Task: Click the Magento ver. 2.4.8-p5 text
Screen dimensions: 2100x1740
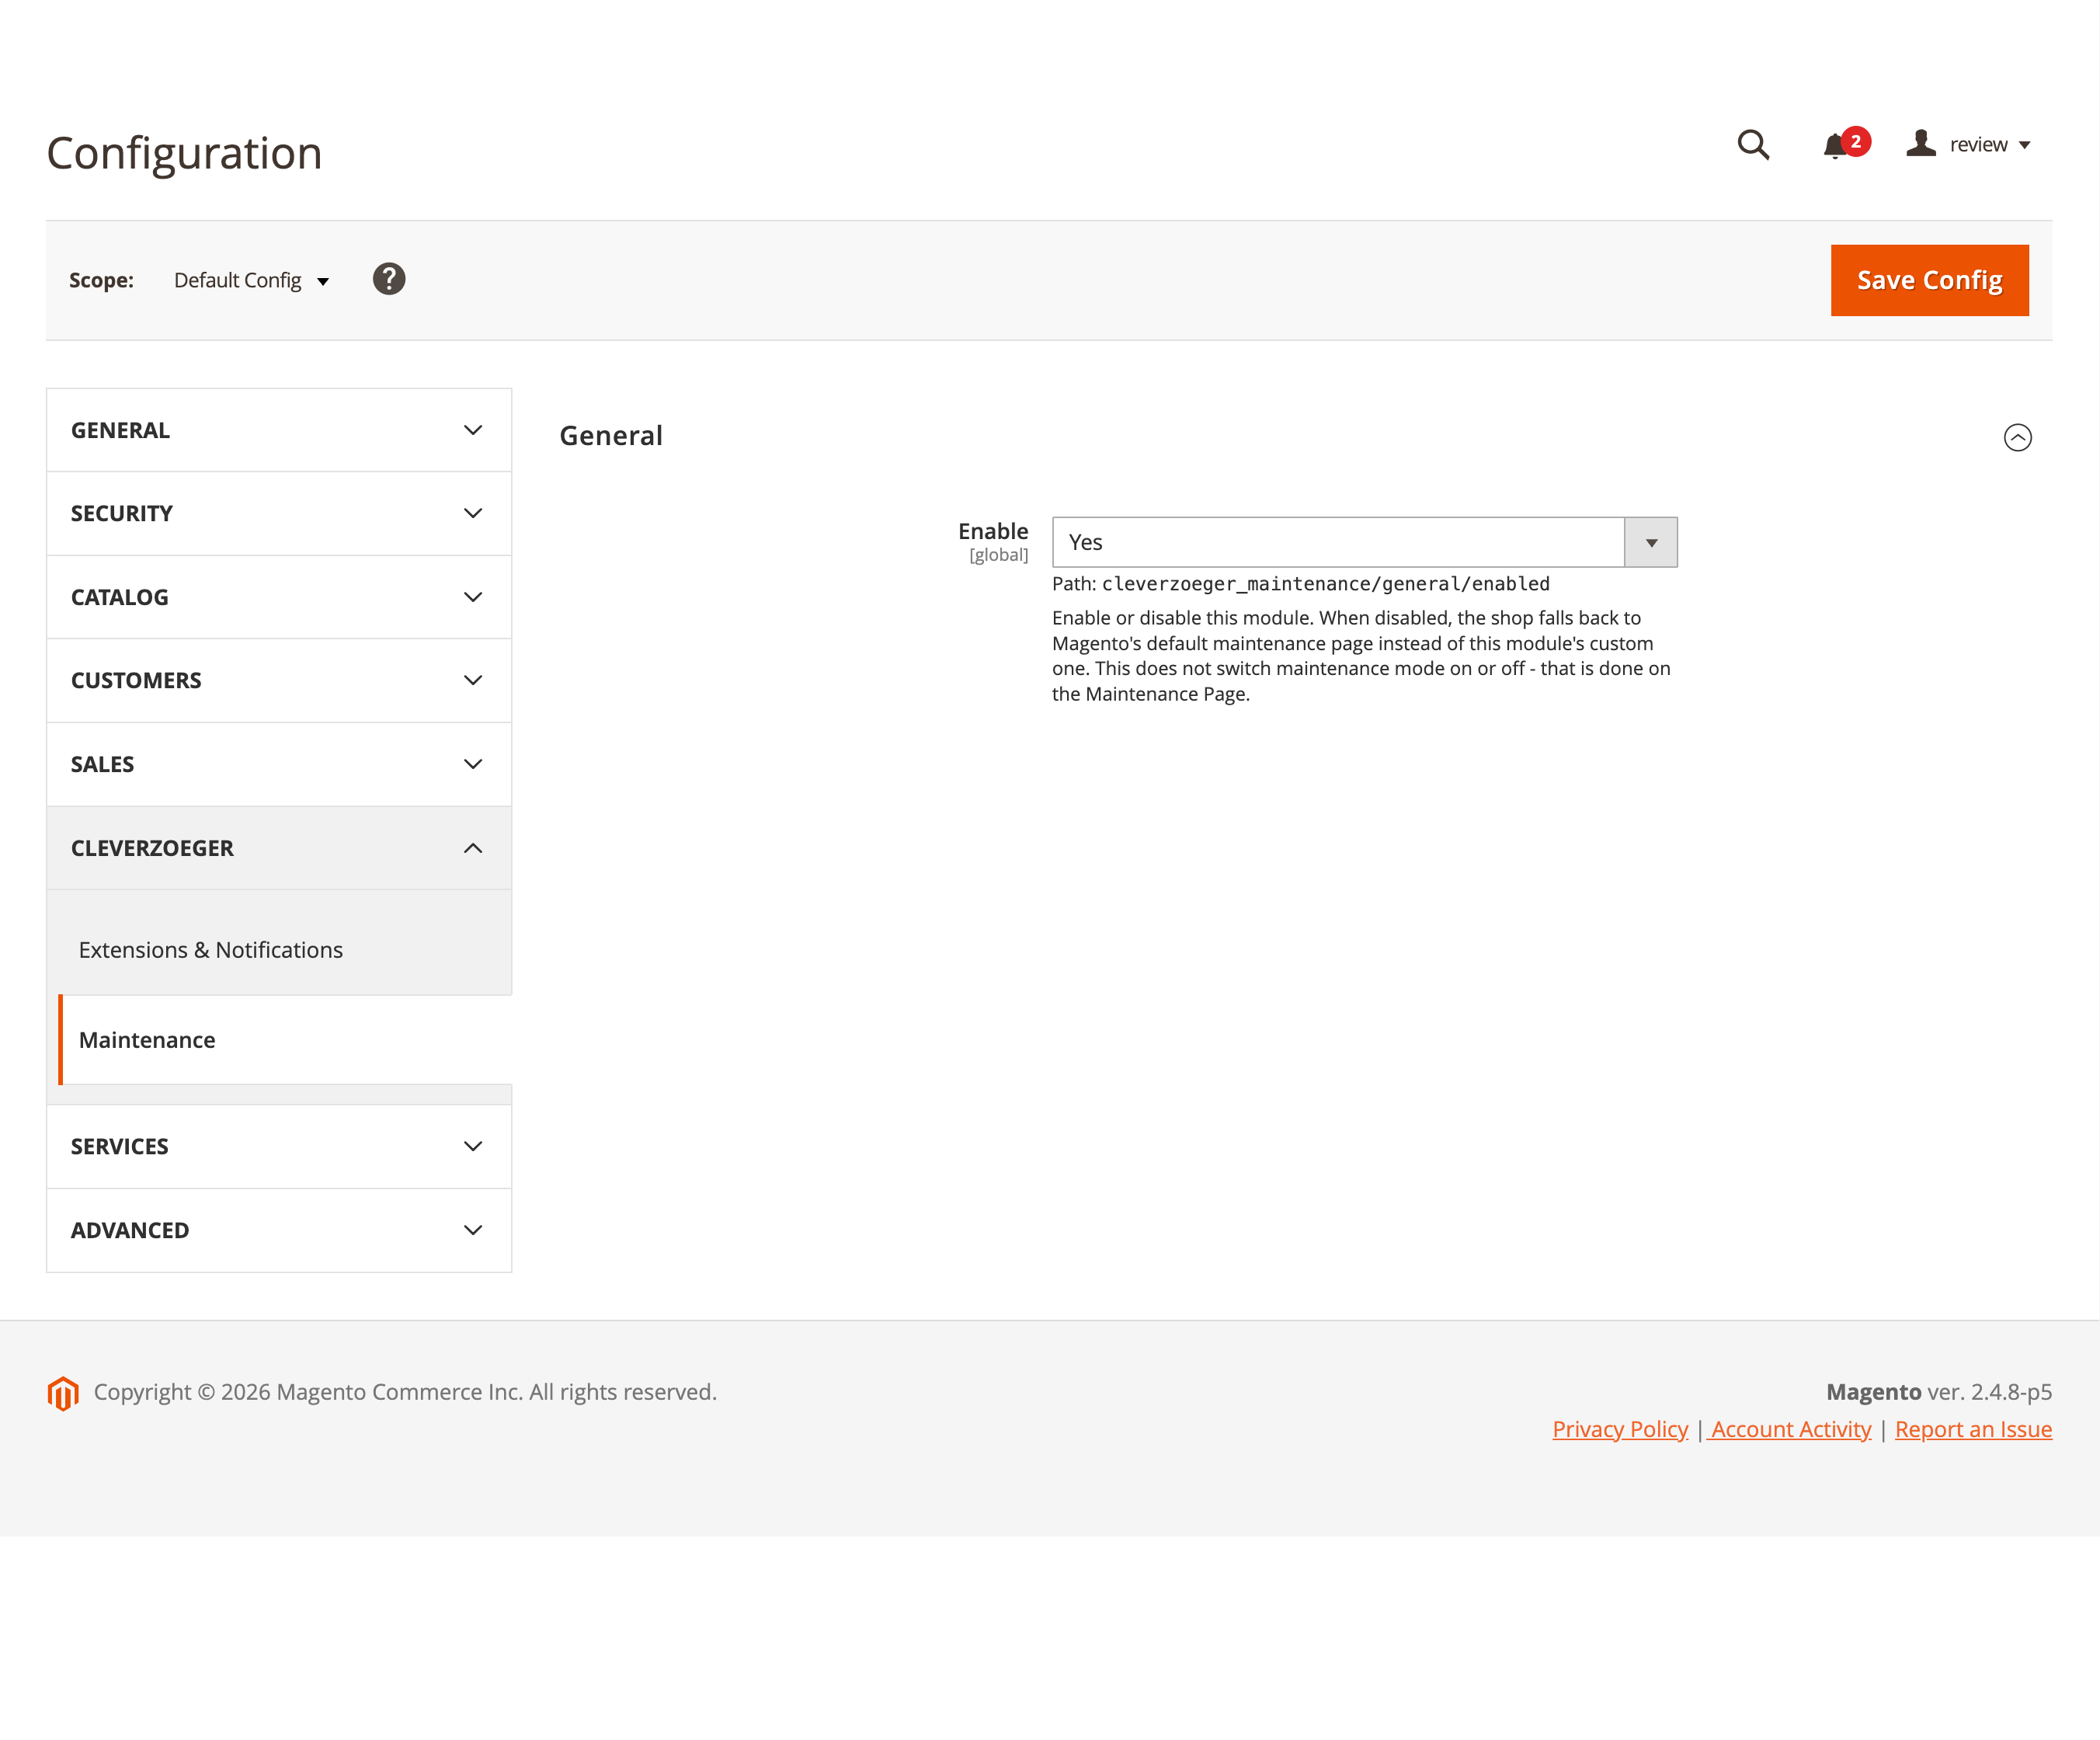Action: click(1939, 1392)
